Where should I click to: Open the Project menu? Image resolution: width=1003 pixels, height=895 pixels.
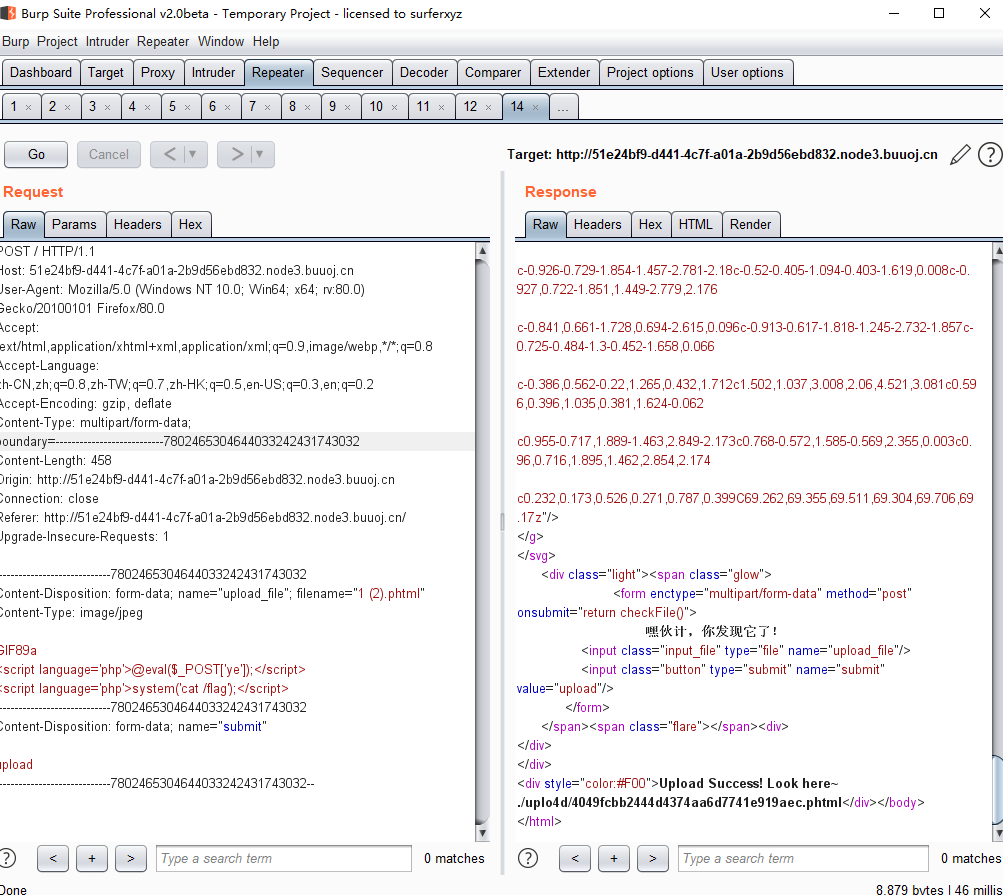57,42
